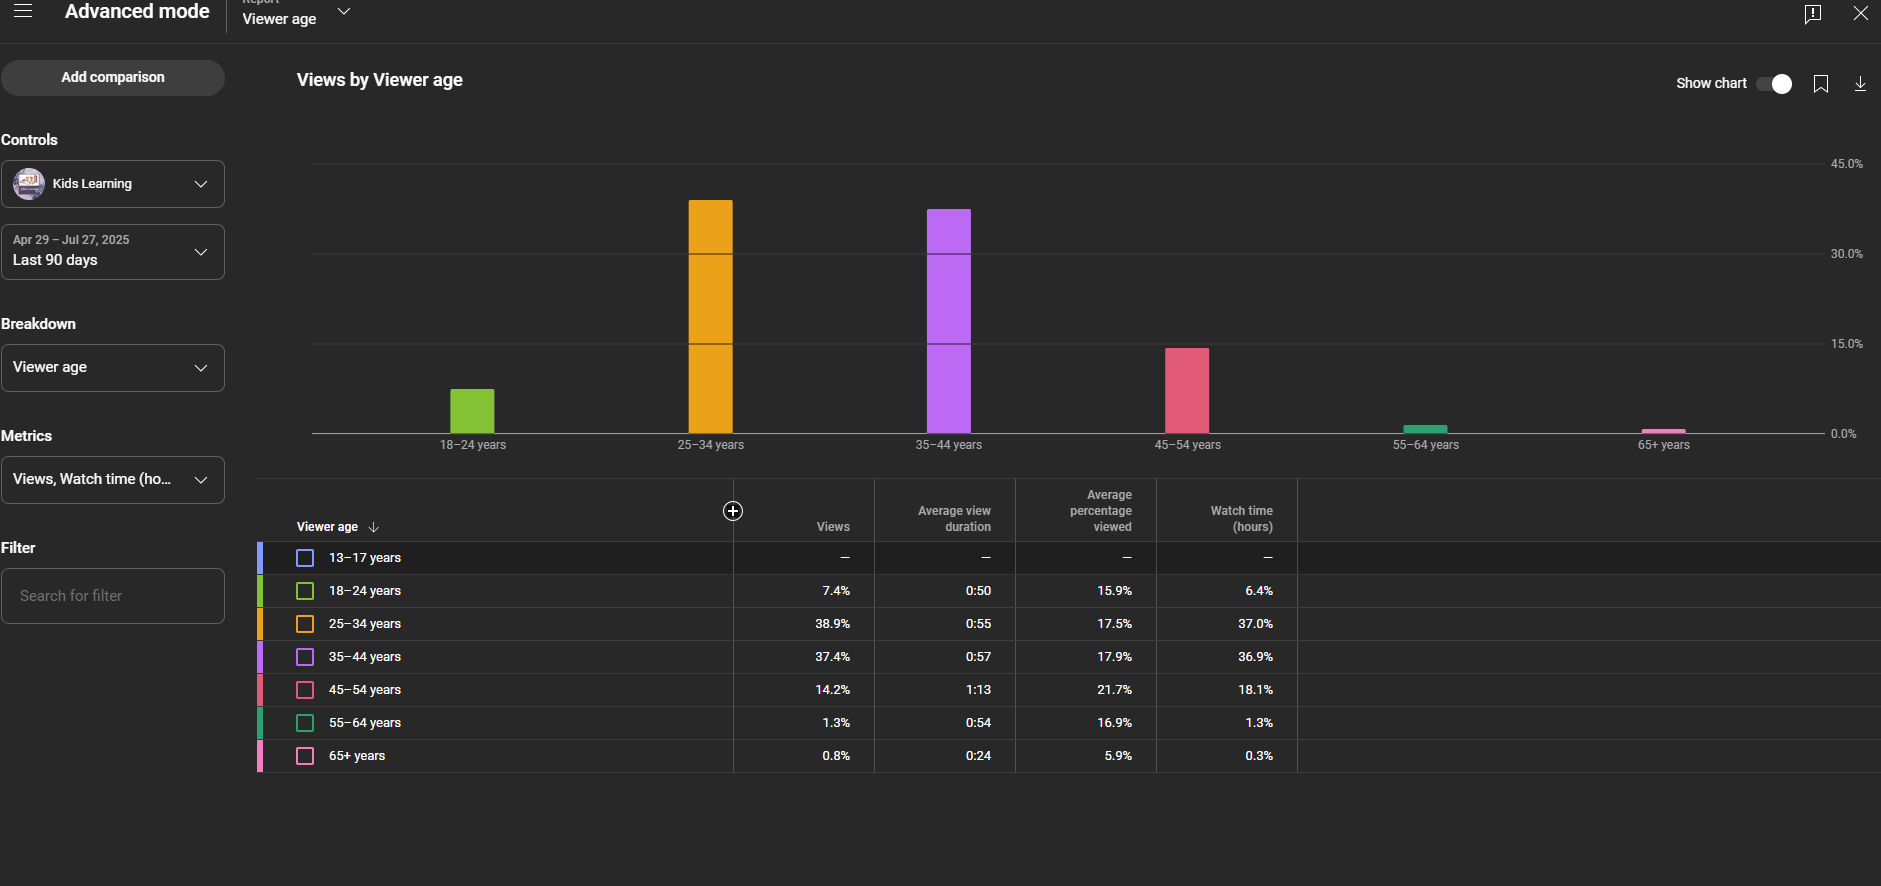Click the 38.9% views value

coord(832,624)
